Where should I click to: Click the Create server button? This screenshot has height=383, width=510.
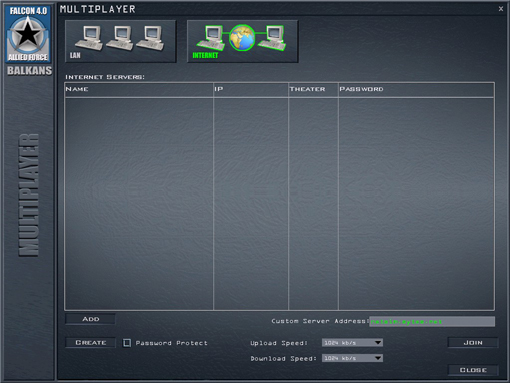coord(91,343)
